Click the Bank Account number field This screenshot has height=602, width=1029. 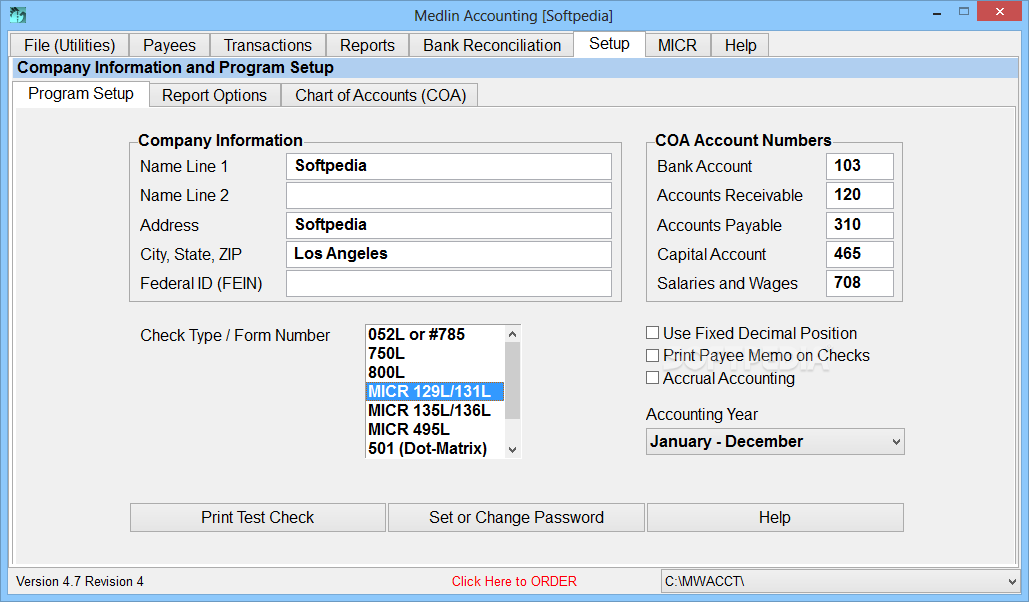pyautogui.click(x=860, y=166)
